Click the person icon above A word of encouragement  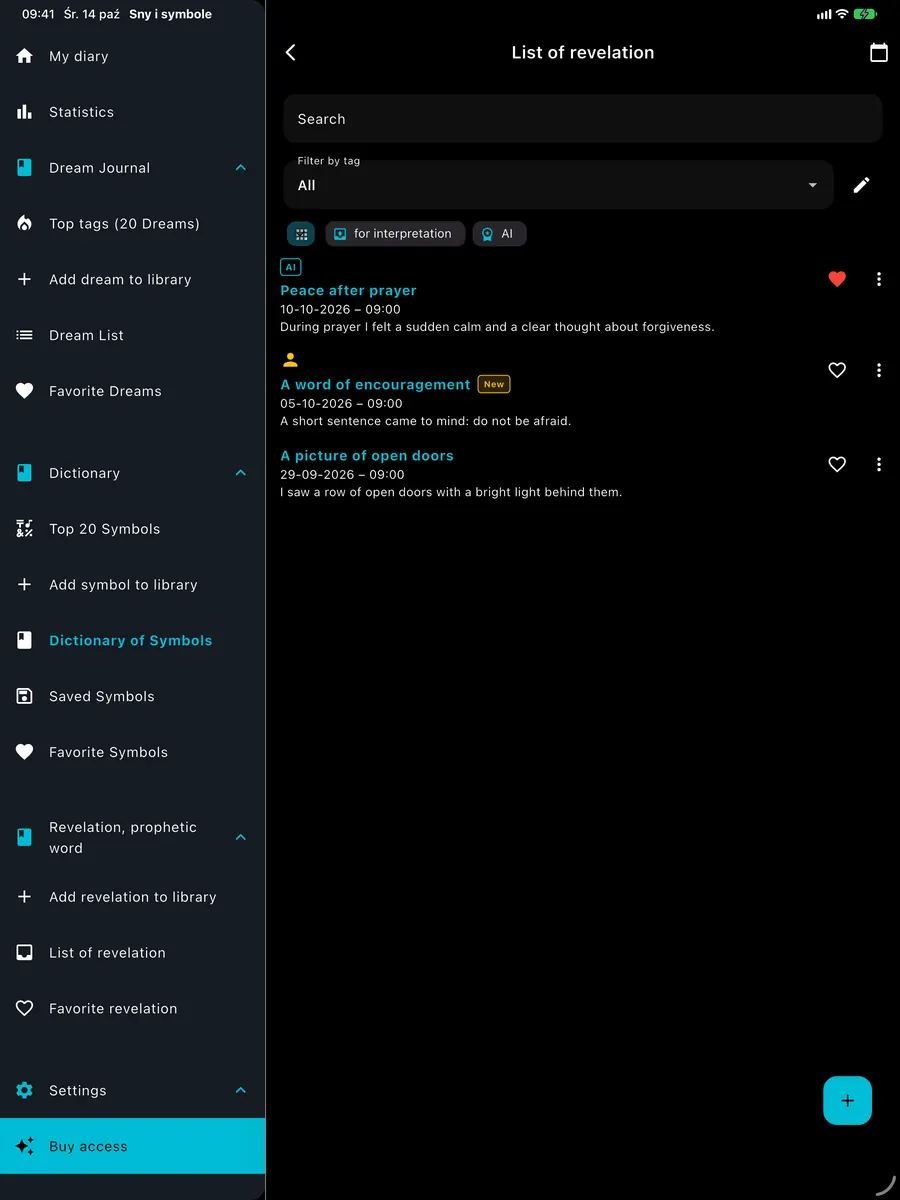pyautogui.click(x=291, y=360)
